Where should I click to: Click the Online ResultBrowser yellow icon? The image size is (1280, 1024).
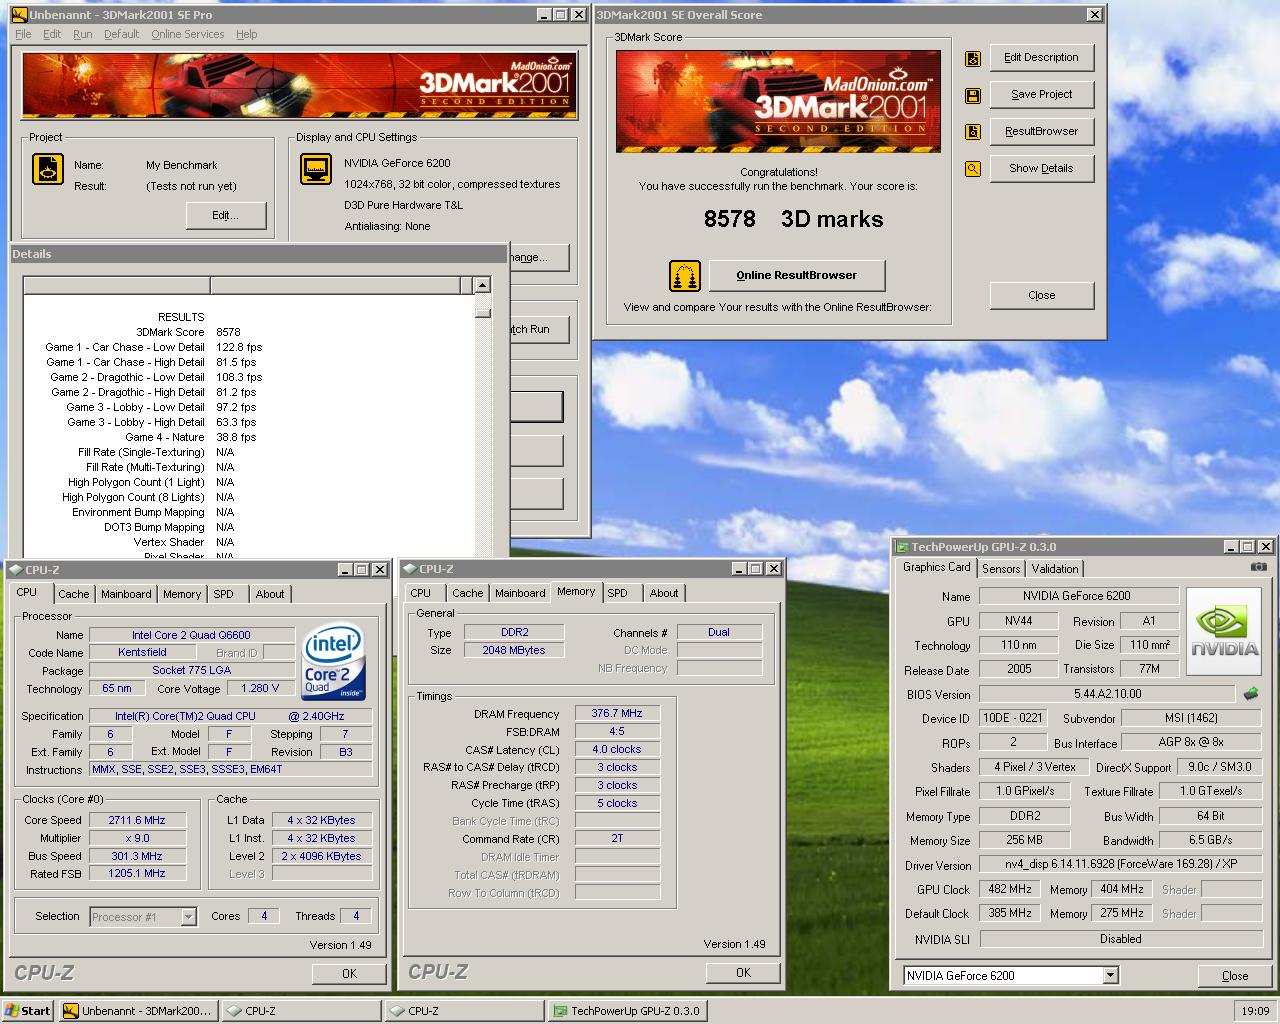(685, 275)
